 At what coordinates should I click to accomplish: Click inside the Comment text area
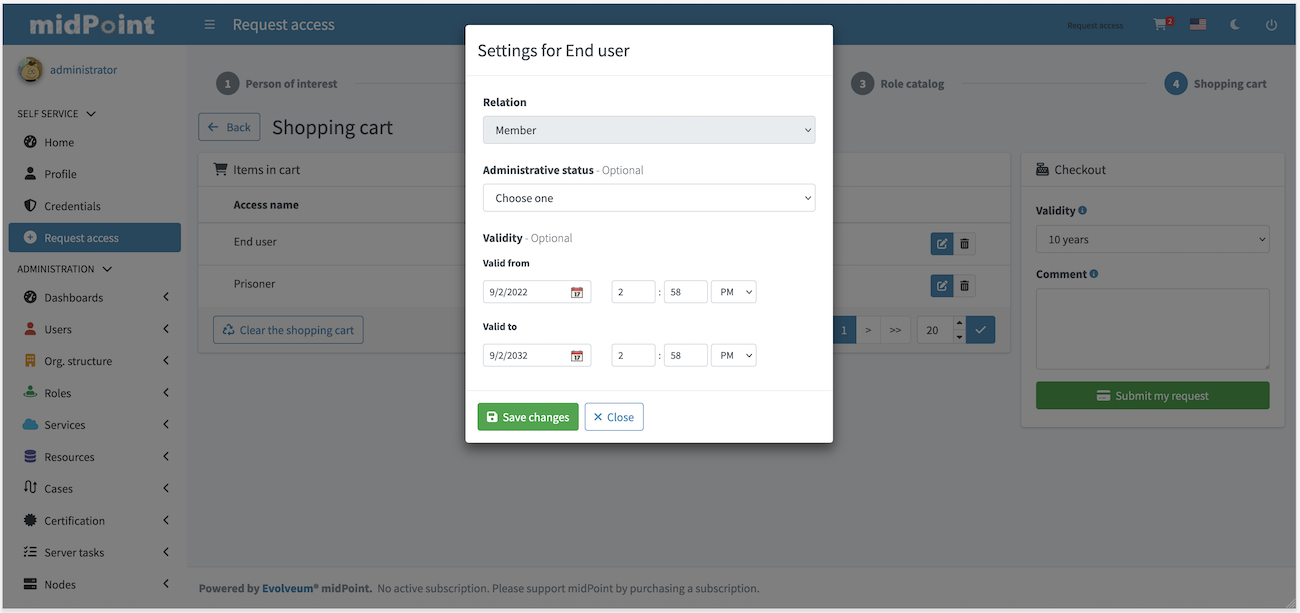point(1152,330)
